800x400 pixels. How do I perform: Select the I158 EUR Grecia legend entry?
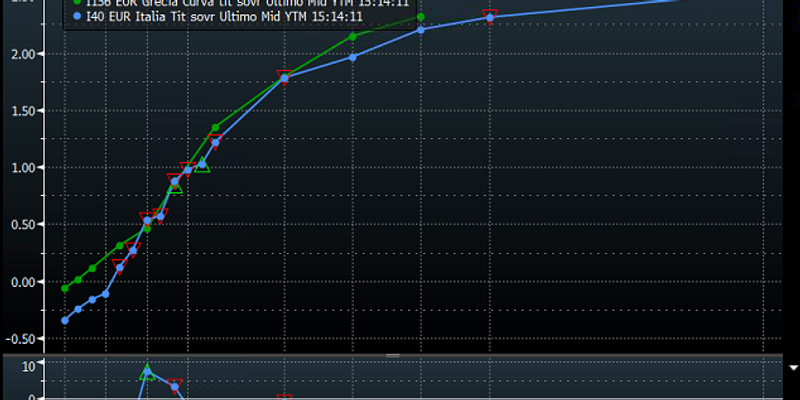(241, 3)
